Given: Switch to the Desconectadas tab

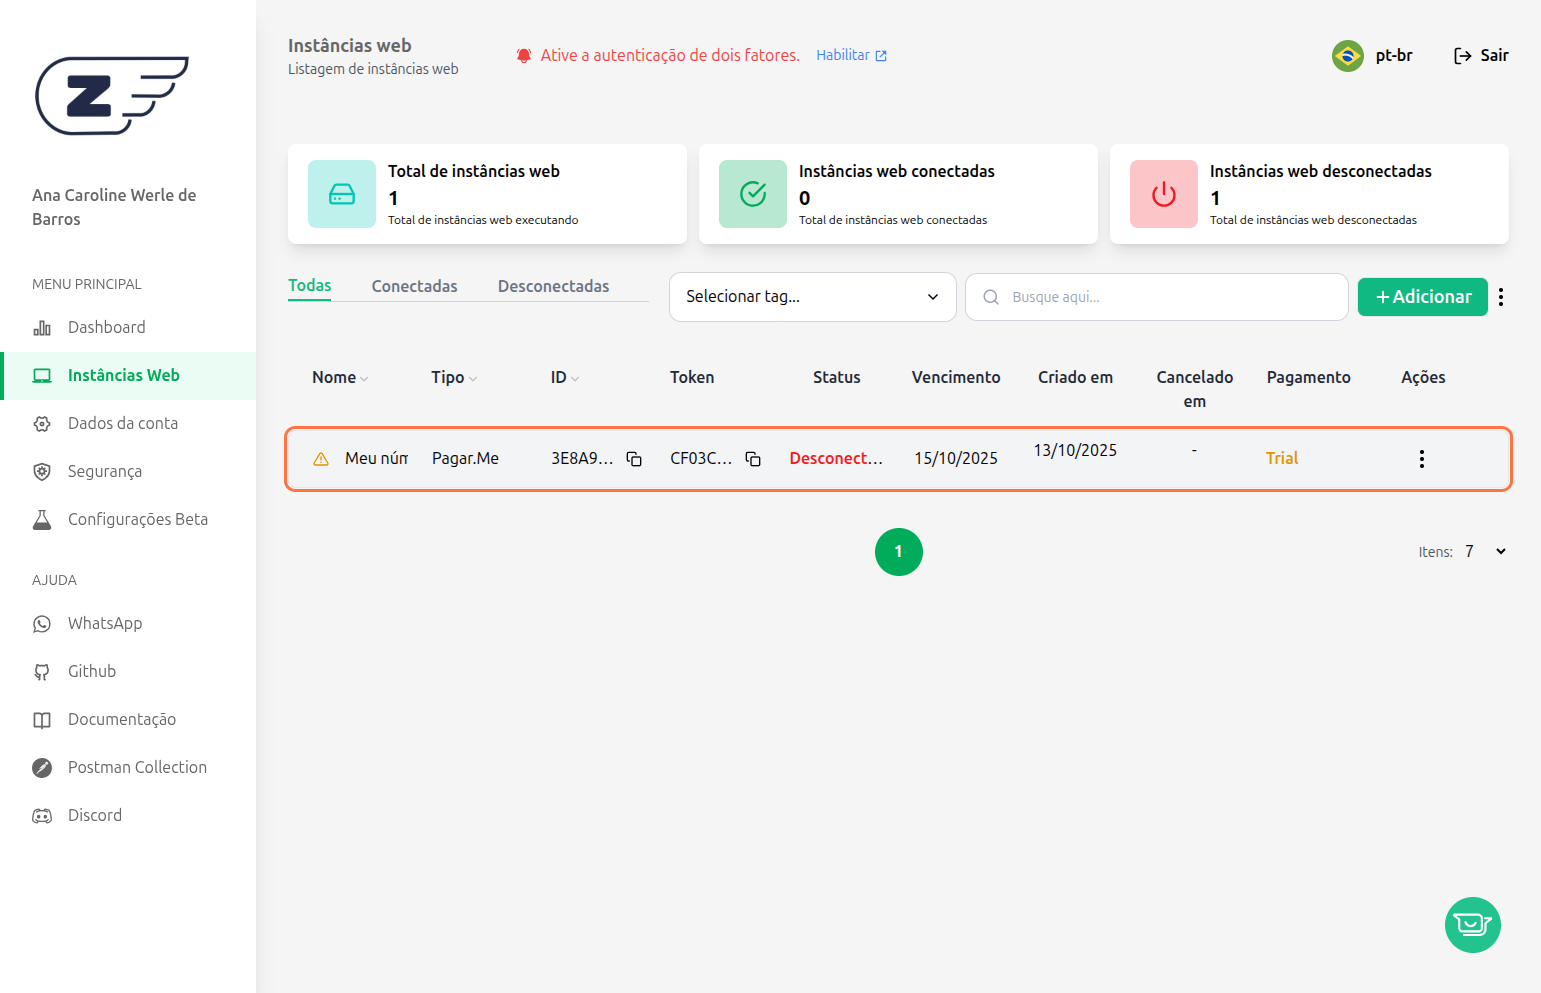Looking at the screenshot, I should [553, 286].
